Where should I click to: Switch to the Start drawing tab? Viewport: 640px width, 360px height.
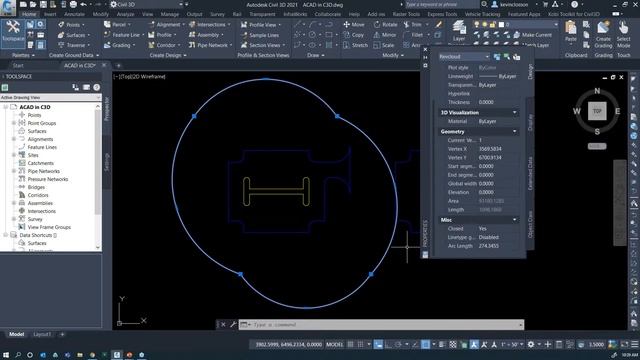[18, 65]
